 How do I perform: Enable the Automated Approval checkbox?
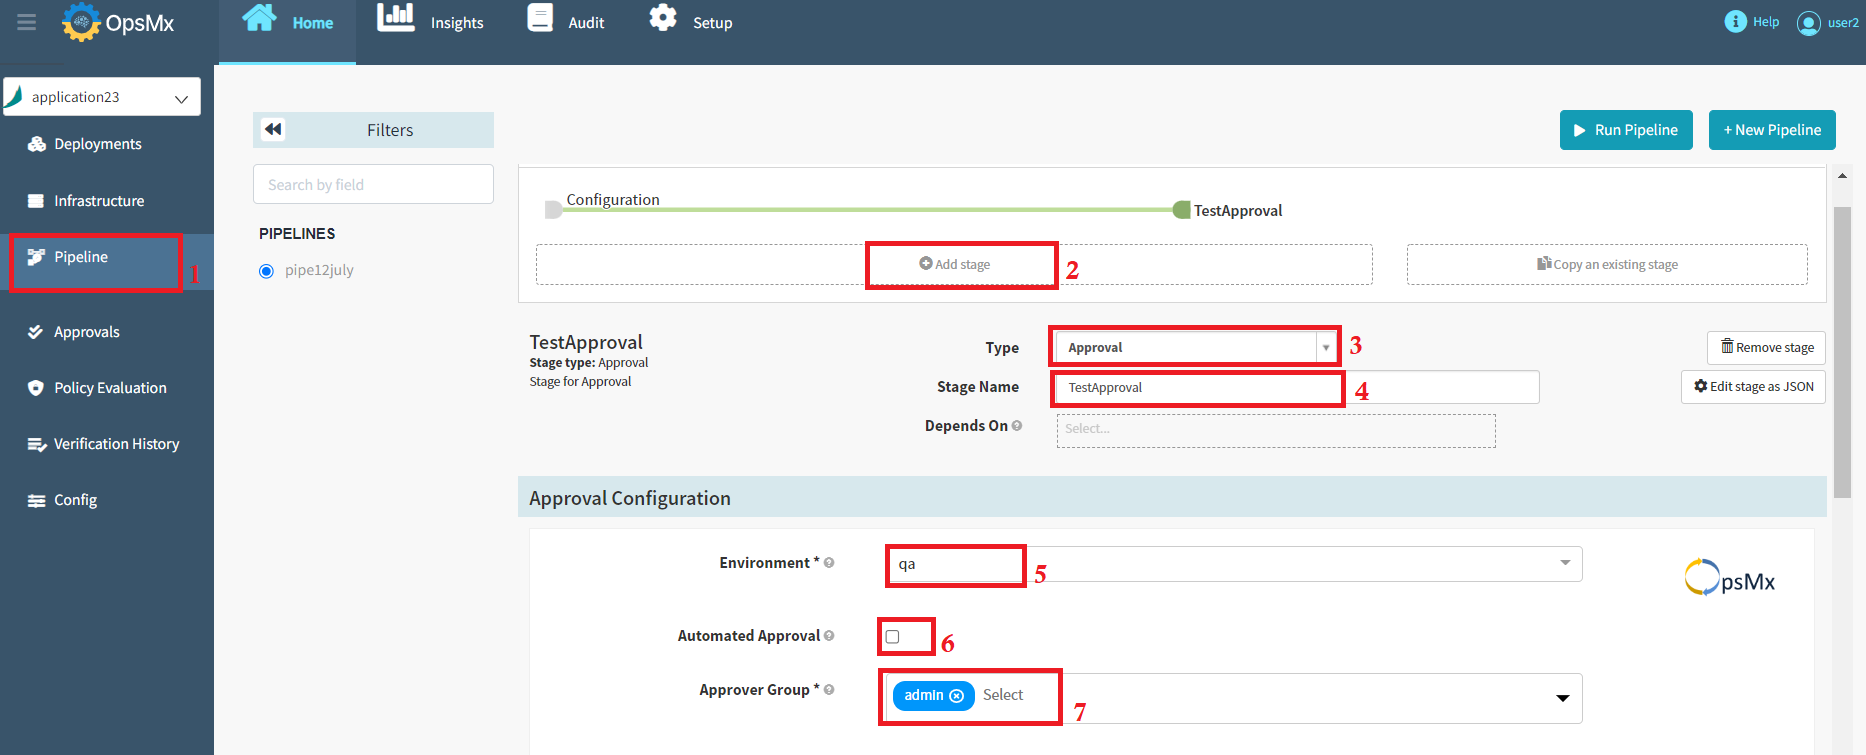[x=892, y=637]
